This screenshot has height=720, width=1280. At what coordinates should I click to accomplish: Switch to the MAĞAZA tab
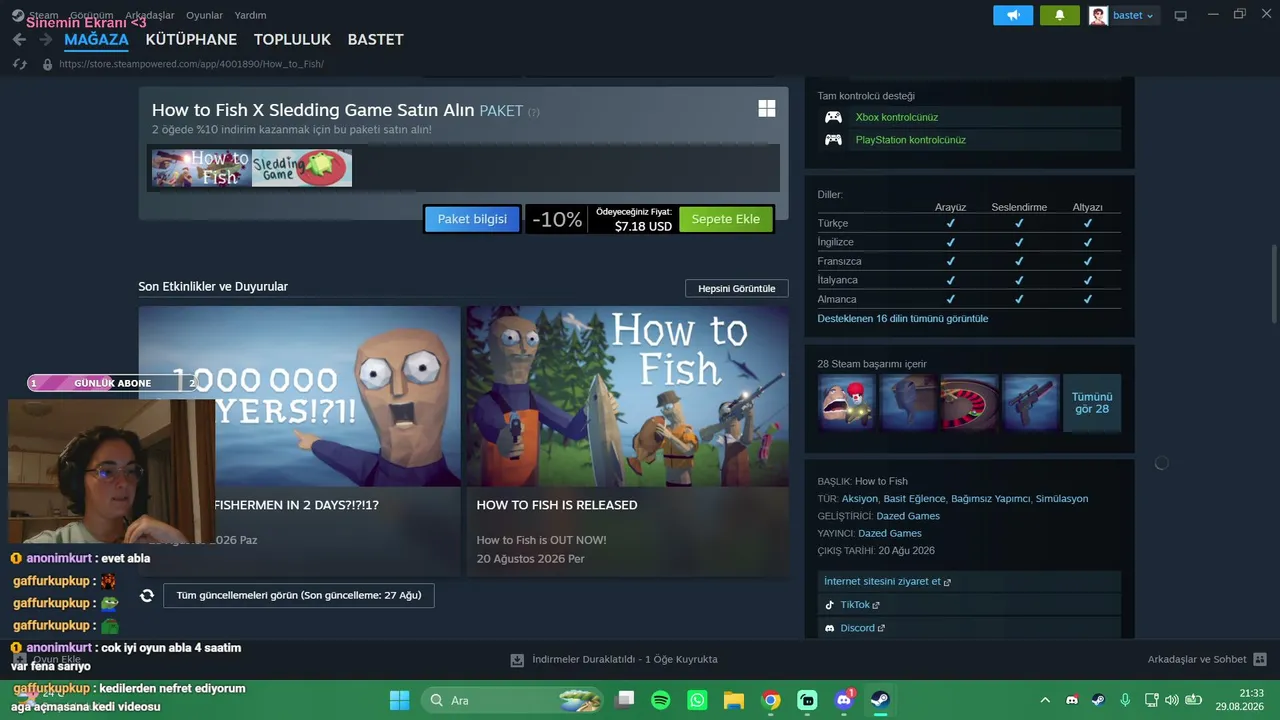pyautogui.click(x=96, y=40)
